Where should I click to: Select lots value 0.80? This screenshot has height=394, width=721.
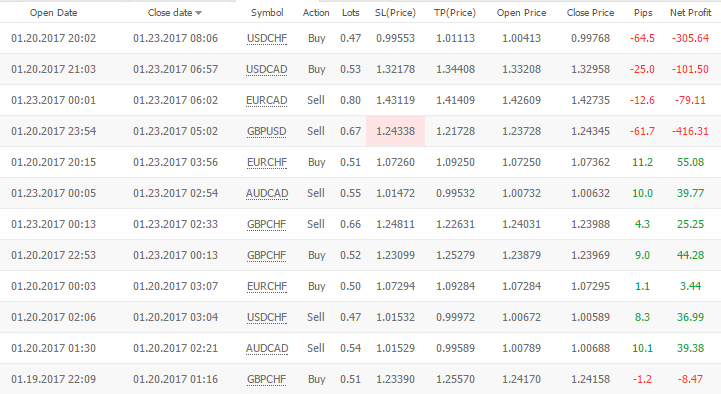(x=350, y=100)
